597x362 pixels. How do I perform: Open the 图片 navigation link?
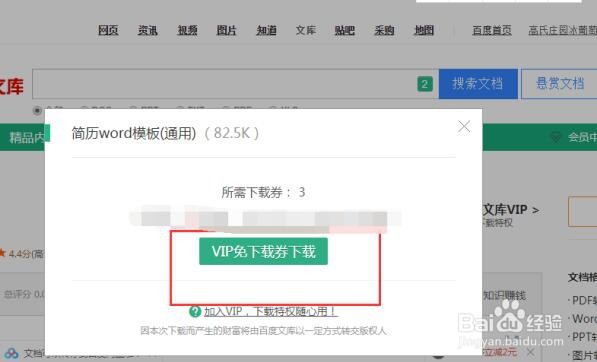click(227, 30)
